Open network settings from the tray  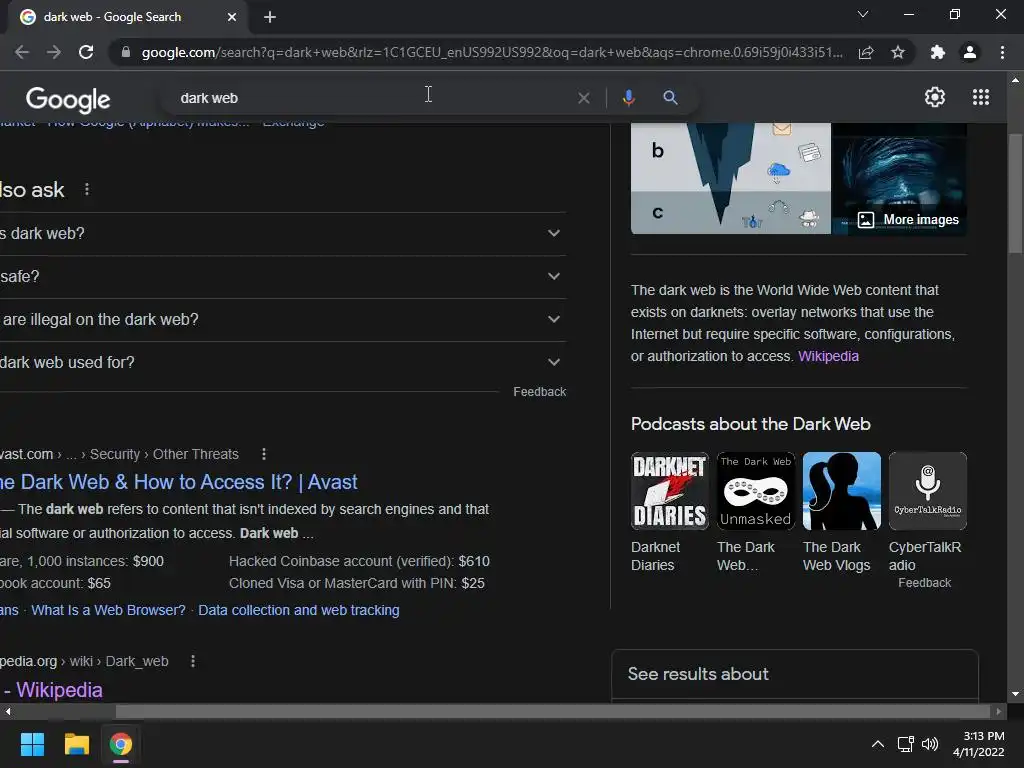[x=906, y=744]
